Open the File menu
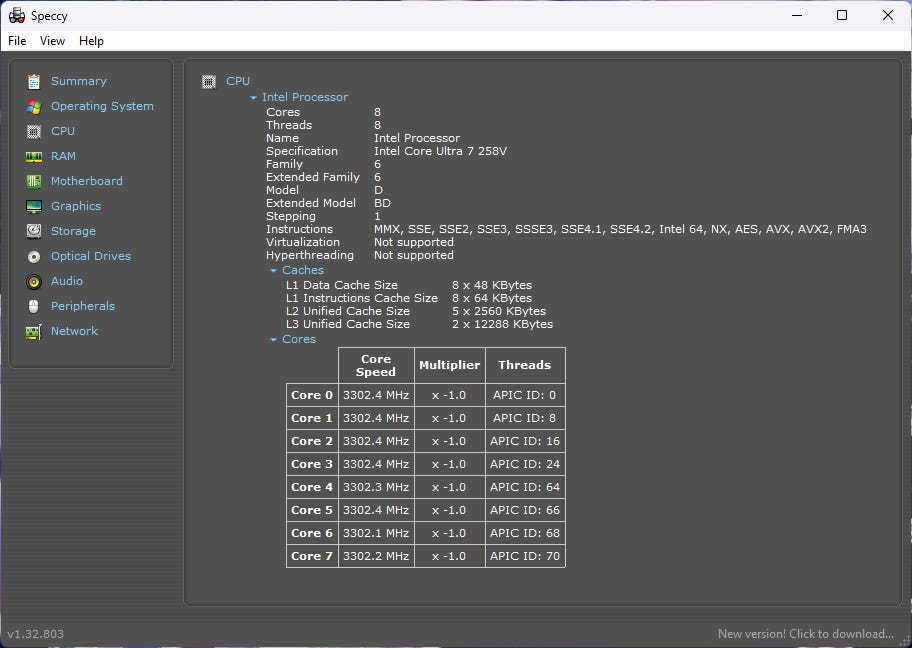Image resolution: width=912 pixels, height=648 pixels. pyautogui.click(x=17, y=41)
